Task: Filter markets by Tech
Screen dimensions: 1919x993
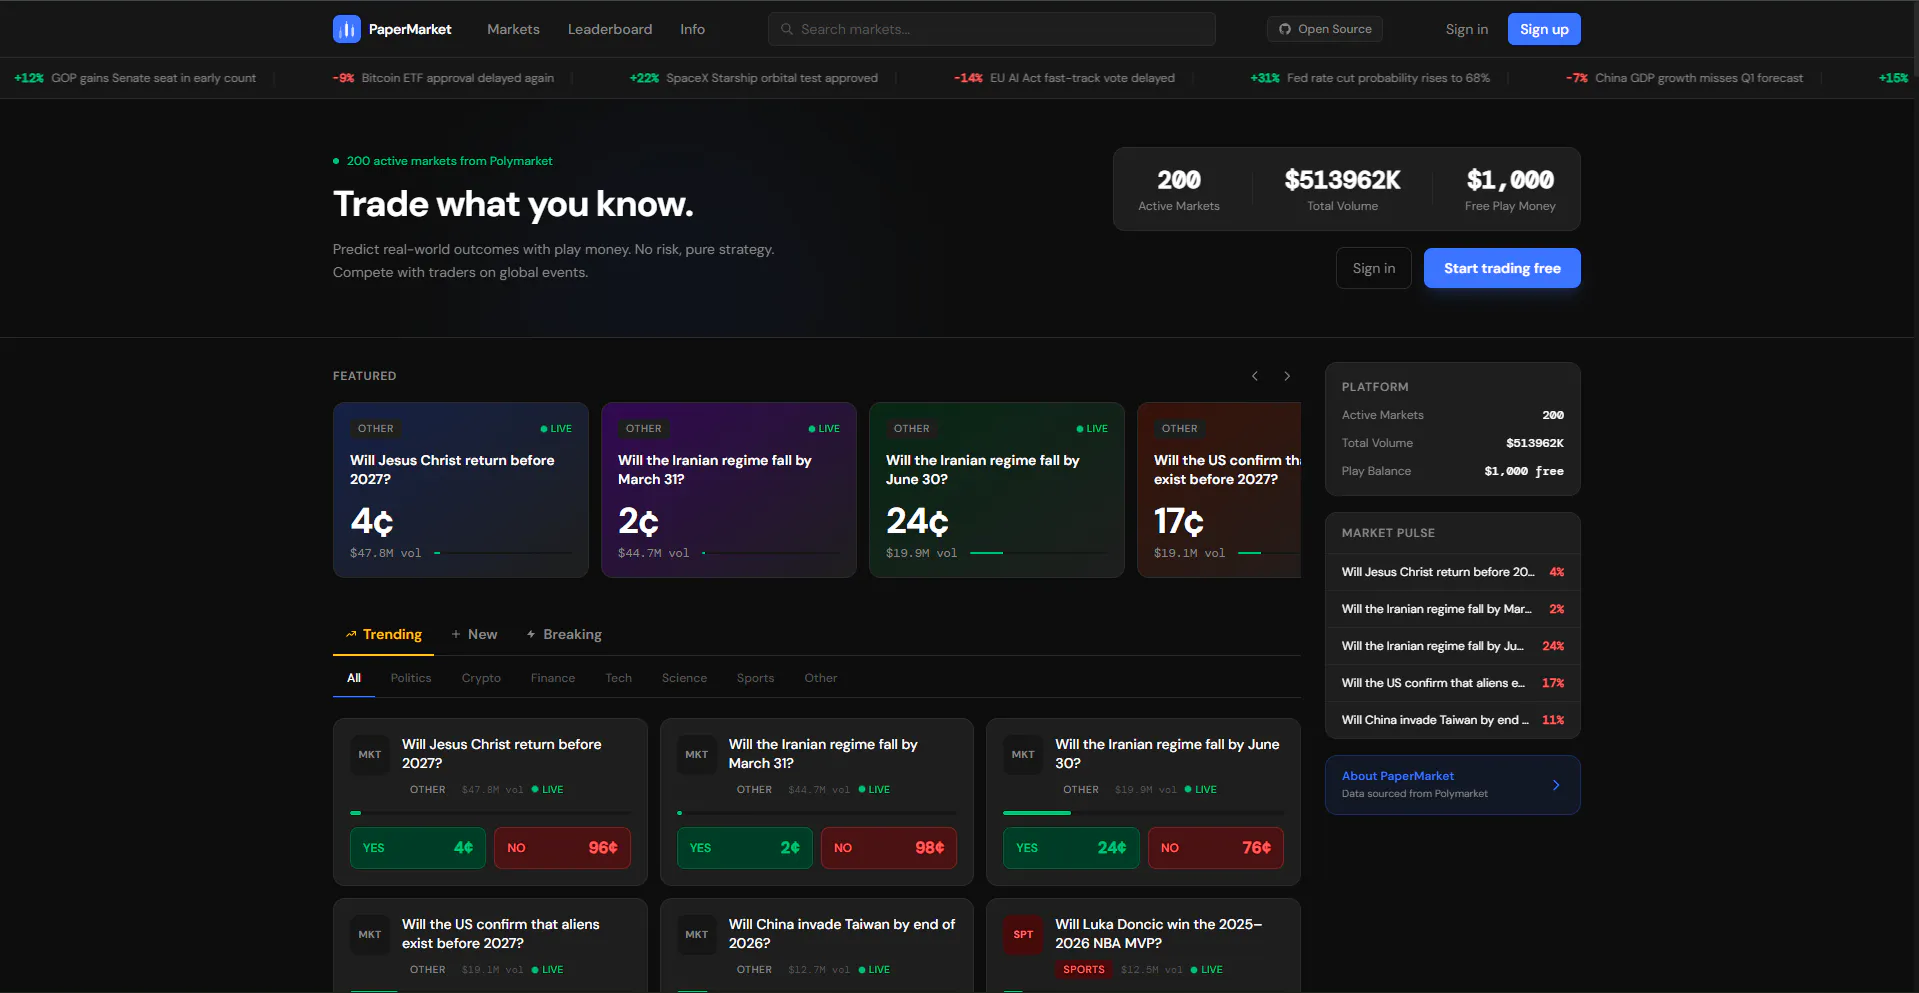Action: coord(618,678)
